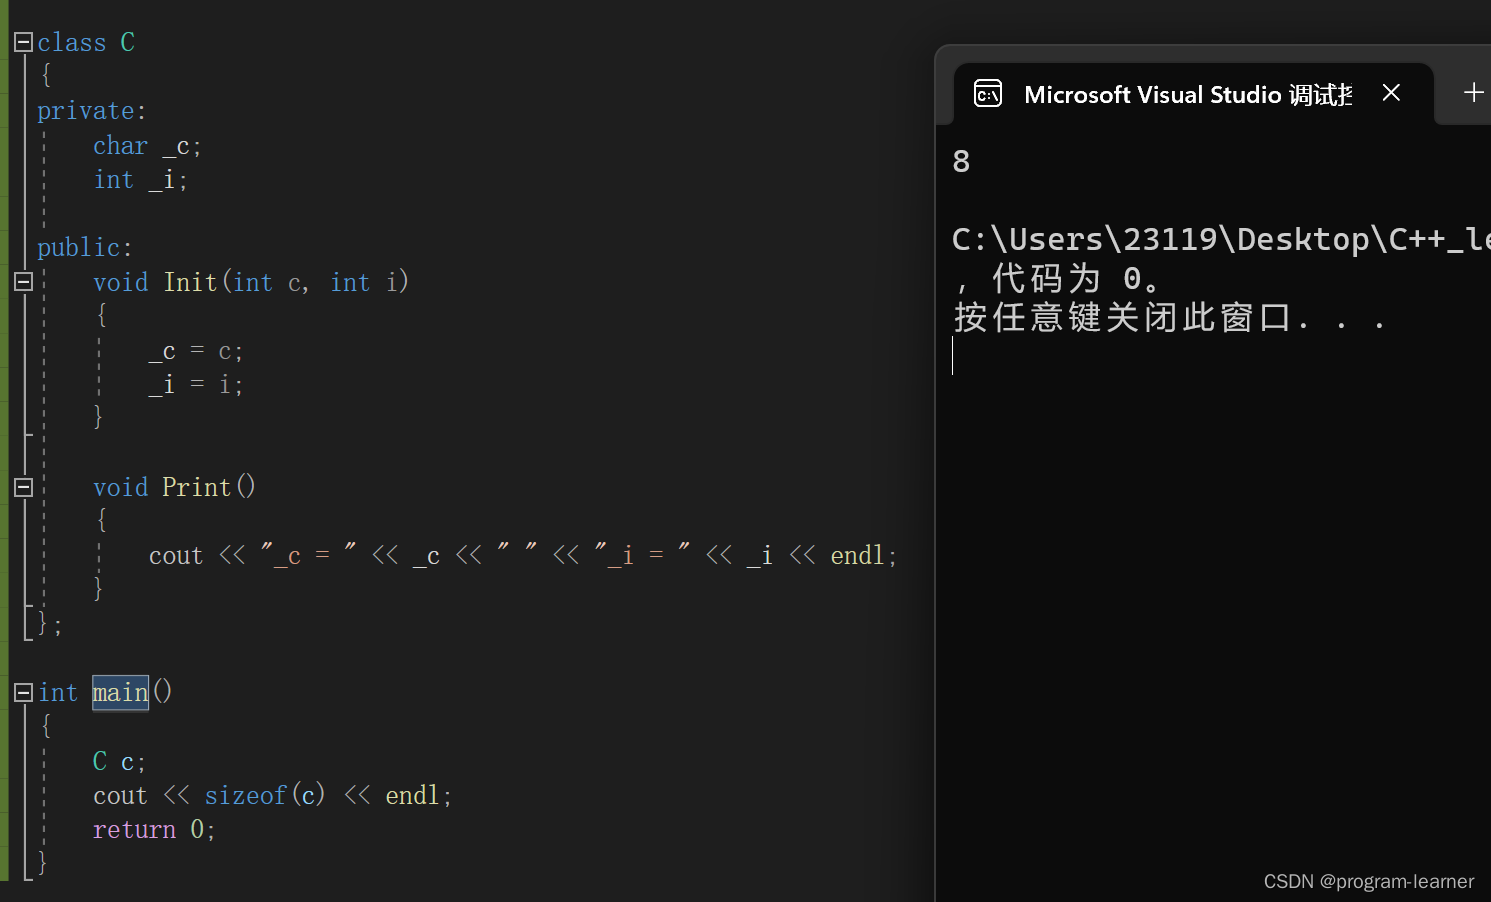Click 'char _c;' member declaration

pyautogui.click(x=147, y=146)
